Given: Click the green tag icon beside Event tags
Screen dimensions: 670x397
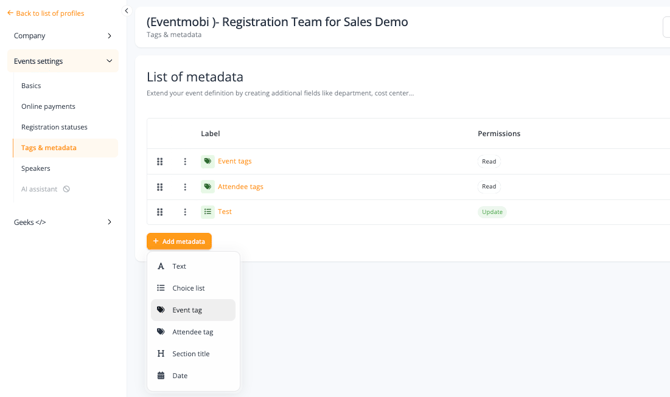Looking at the screenshot, I should [x=208, y=161].
